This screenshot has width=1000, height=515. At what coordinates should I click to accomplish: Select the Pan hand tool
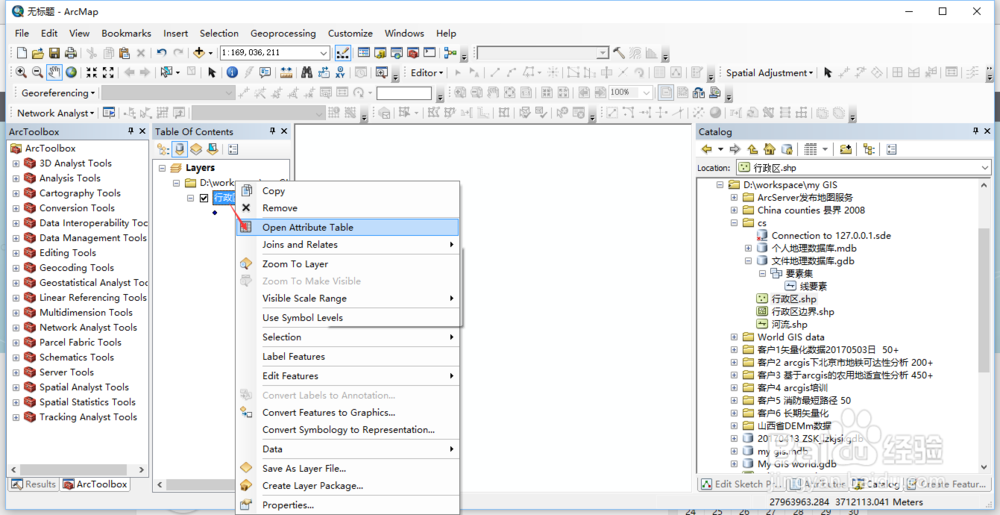click(54, 73)
